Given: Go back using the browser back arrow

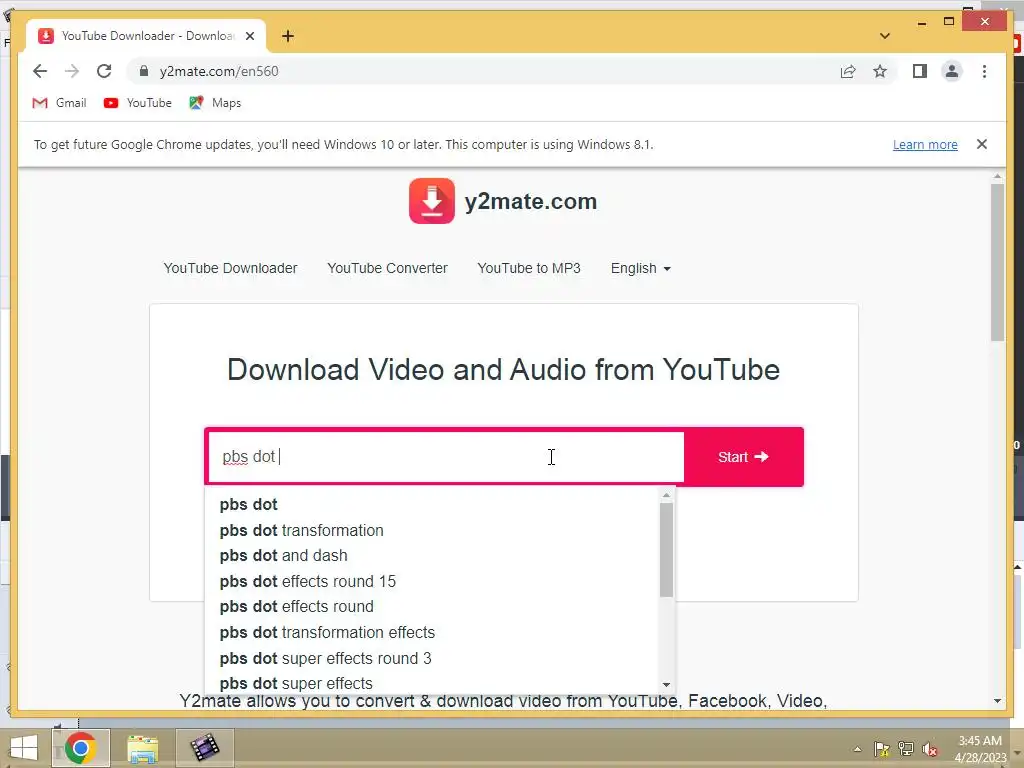Looking at the screenshot, I should pyautogui.click(x=40, y=71).
